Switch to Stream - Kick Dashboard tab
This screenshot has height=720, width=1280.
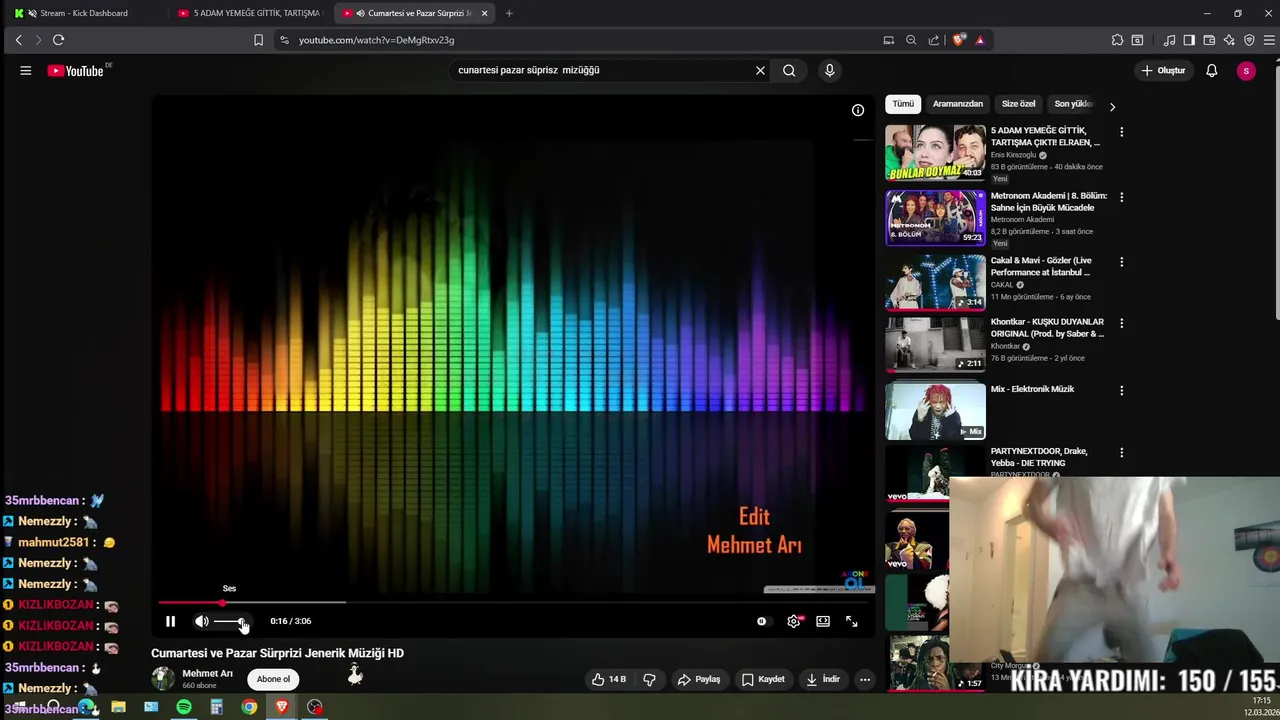[x=83, y=13]
